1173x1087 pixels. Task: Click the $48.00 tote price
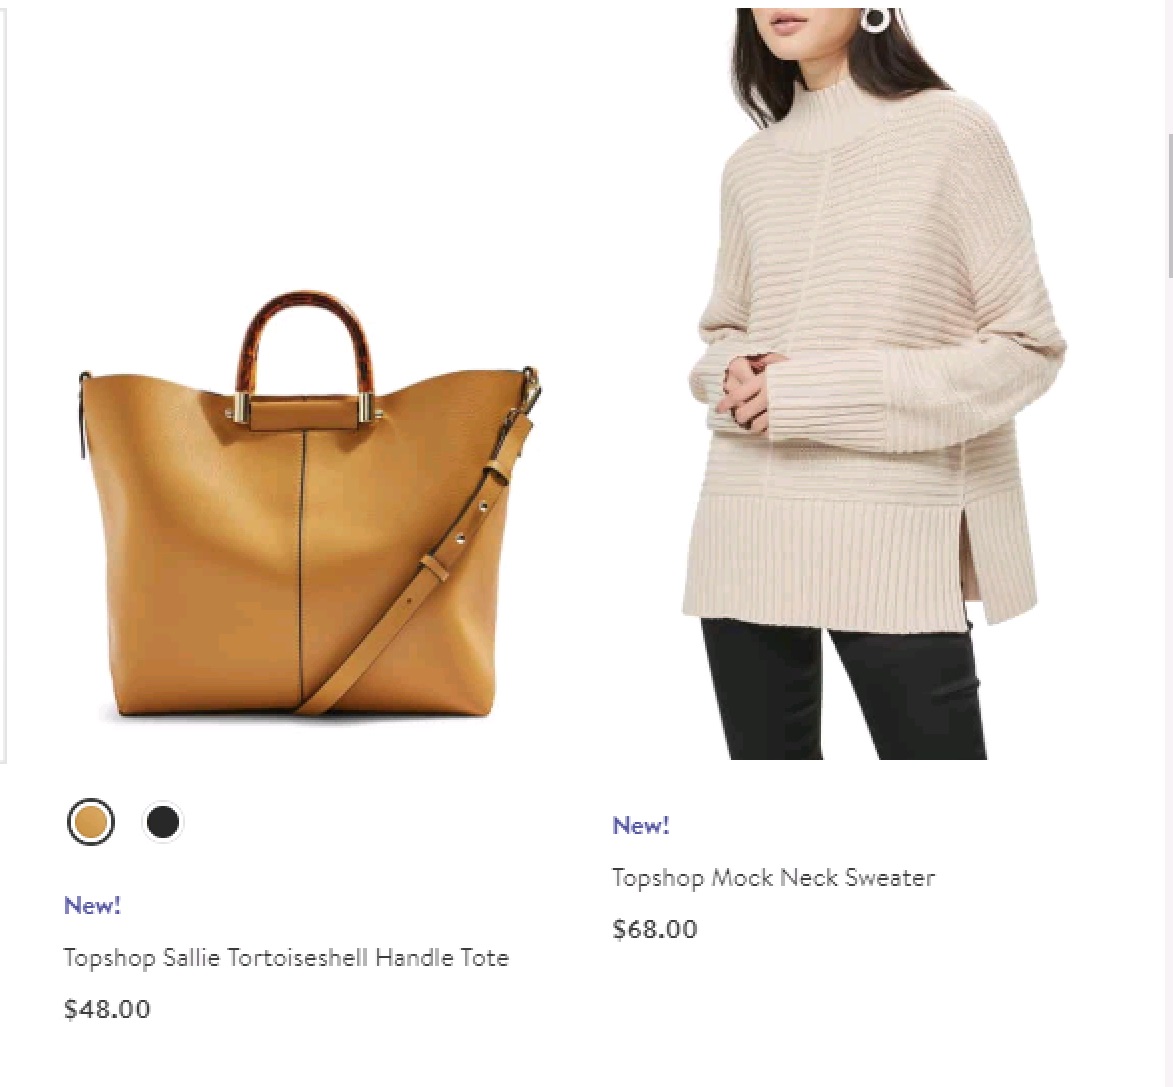tap(107, 1008)
